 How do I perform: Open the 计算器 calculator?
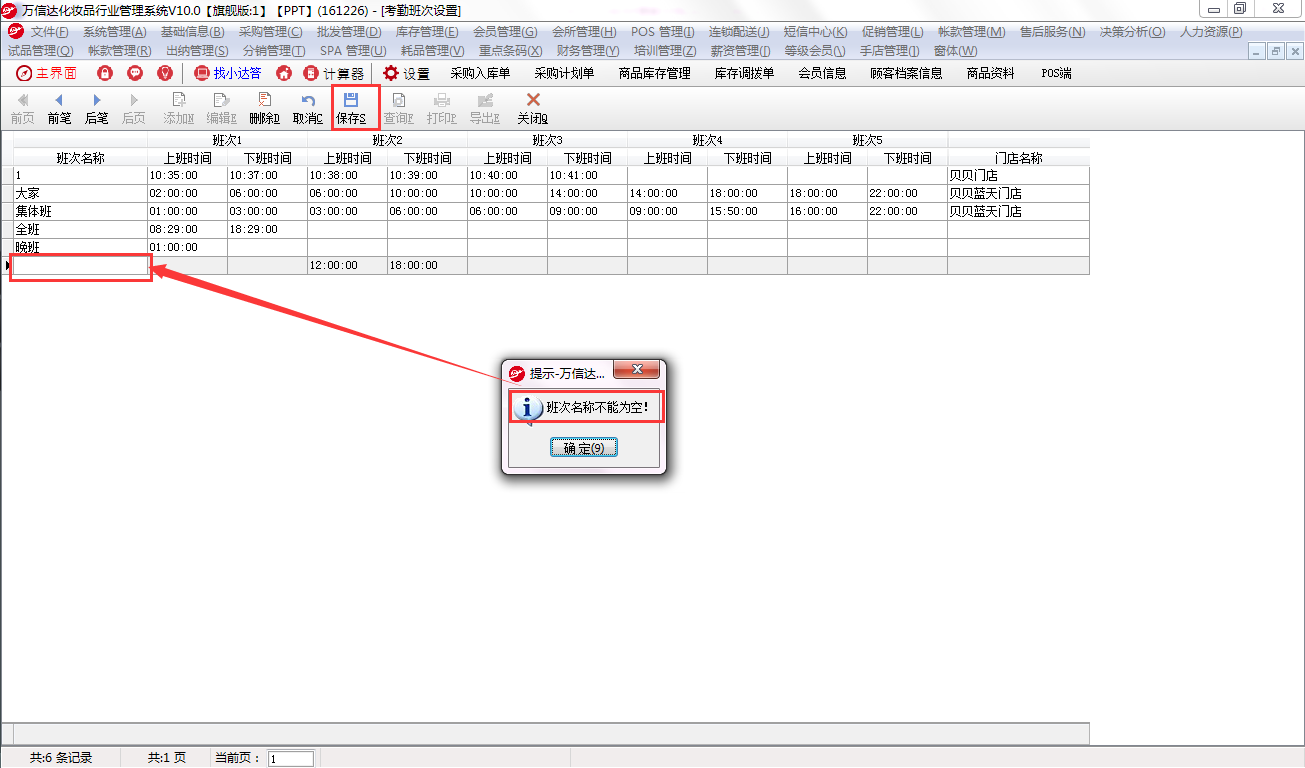point(334,73)
